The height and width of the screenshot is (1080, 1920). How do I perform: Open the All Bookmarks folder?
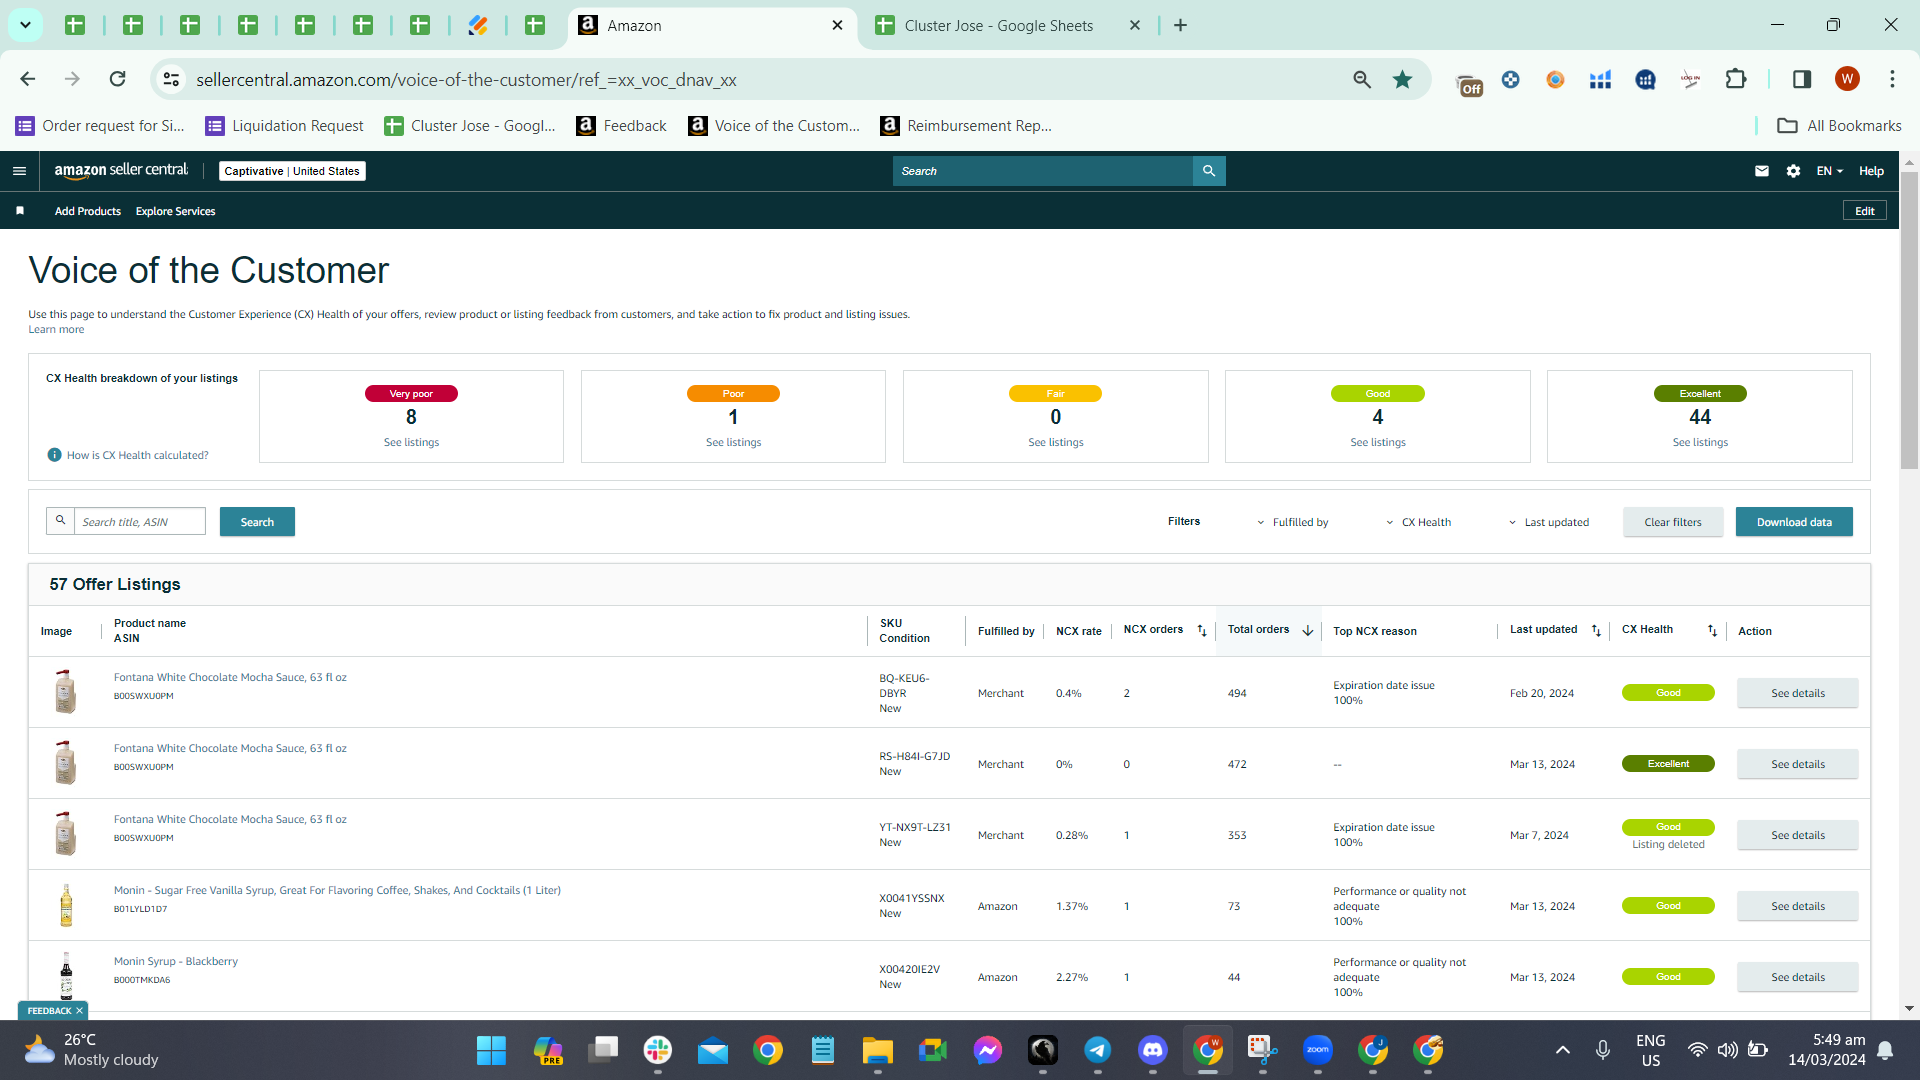[x=1839, y=126]
